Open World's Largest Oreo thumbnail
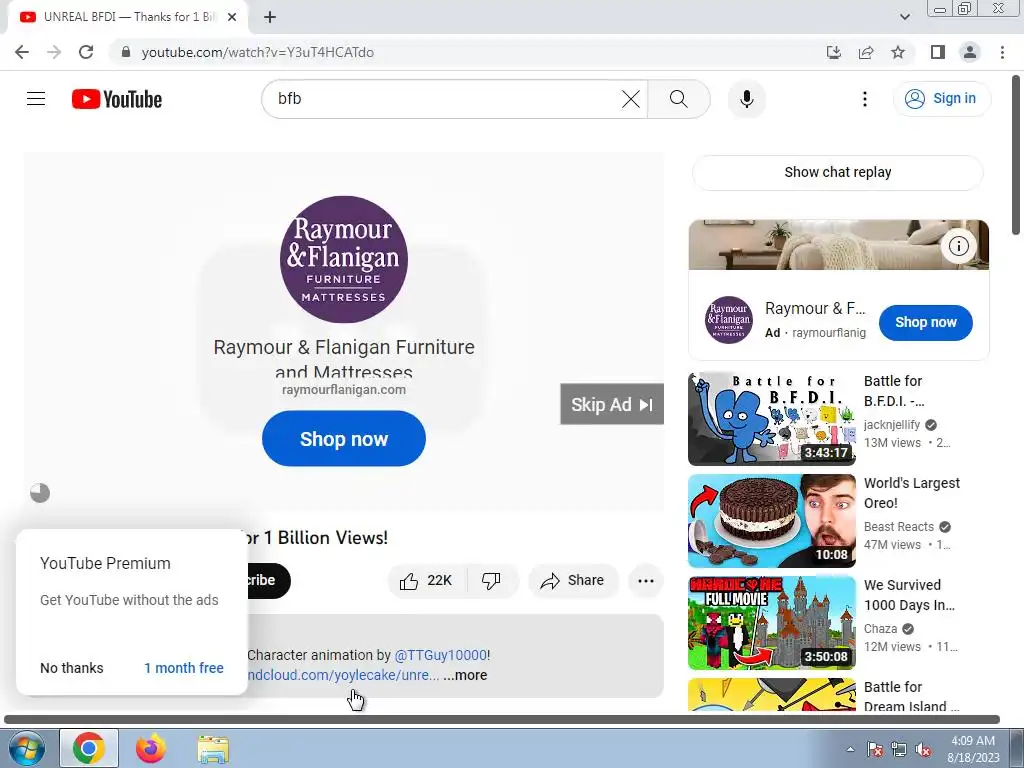The height and width of the screenshot is (768, 1024). tap(771, 521)
